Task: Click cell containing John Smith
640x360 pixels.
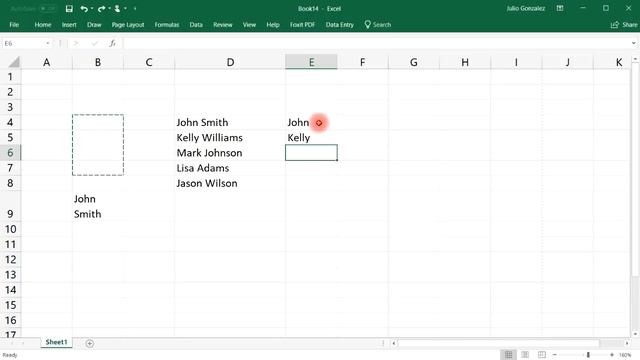Action: (230, 122)
